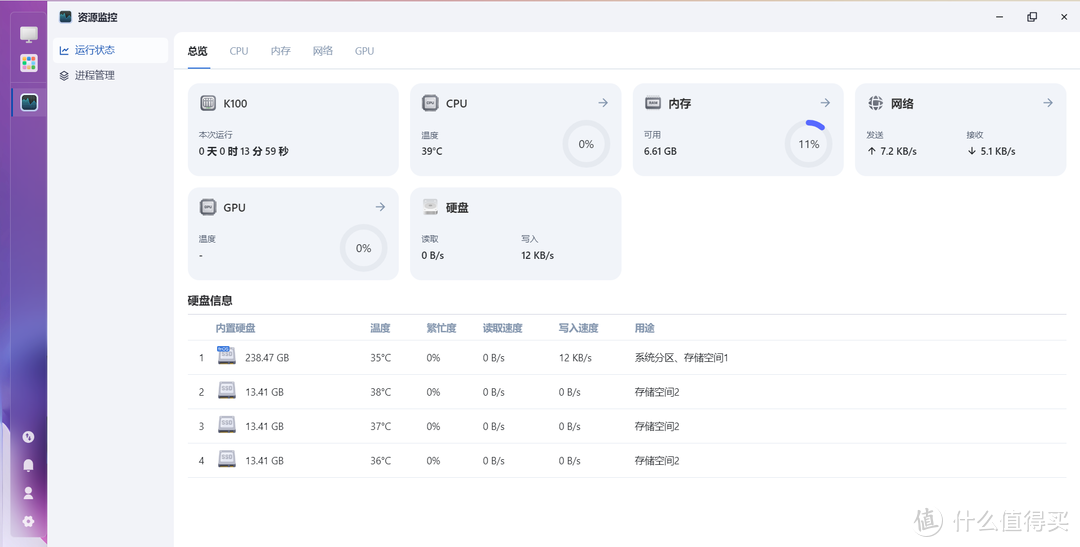
Task: Minimize the resource monitor window
Action: tap(999, 17)
